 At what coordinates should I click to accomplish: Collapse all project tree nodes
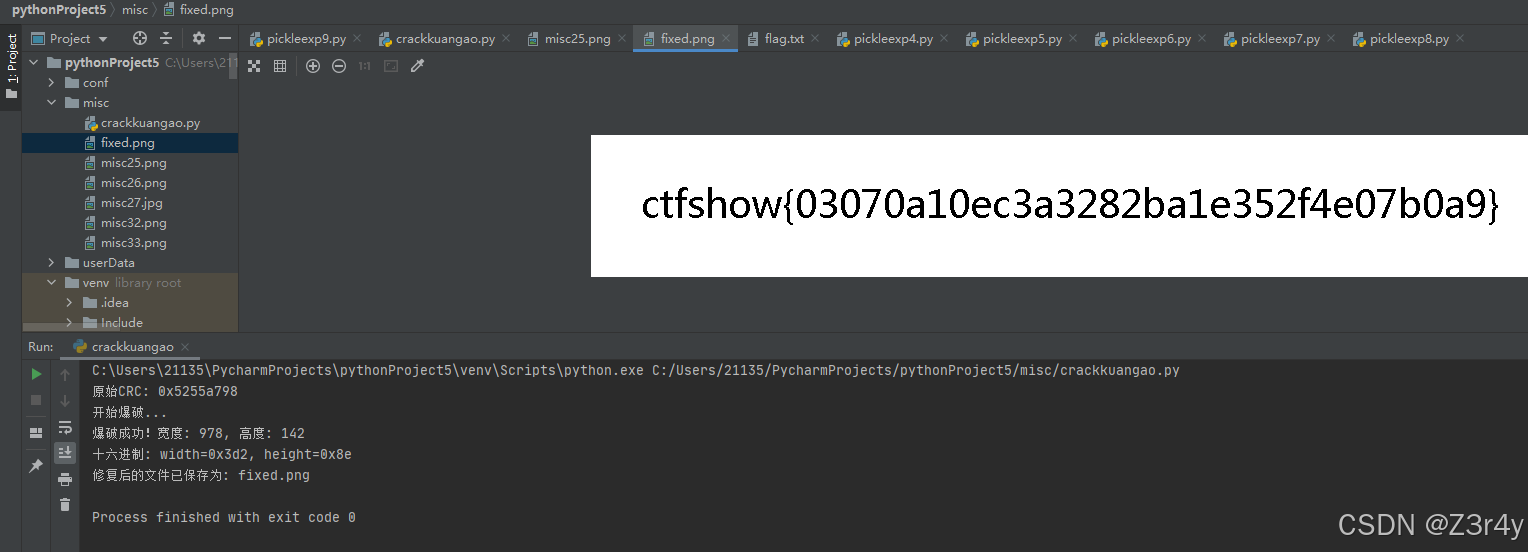click(x=166, y=38)
